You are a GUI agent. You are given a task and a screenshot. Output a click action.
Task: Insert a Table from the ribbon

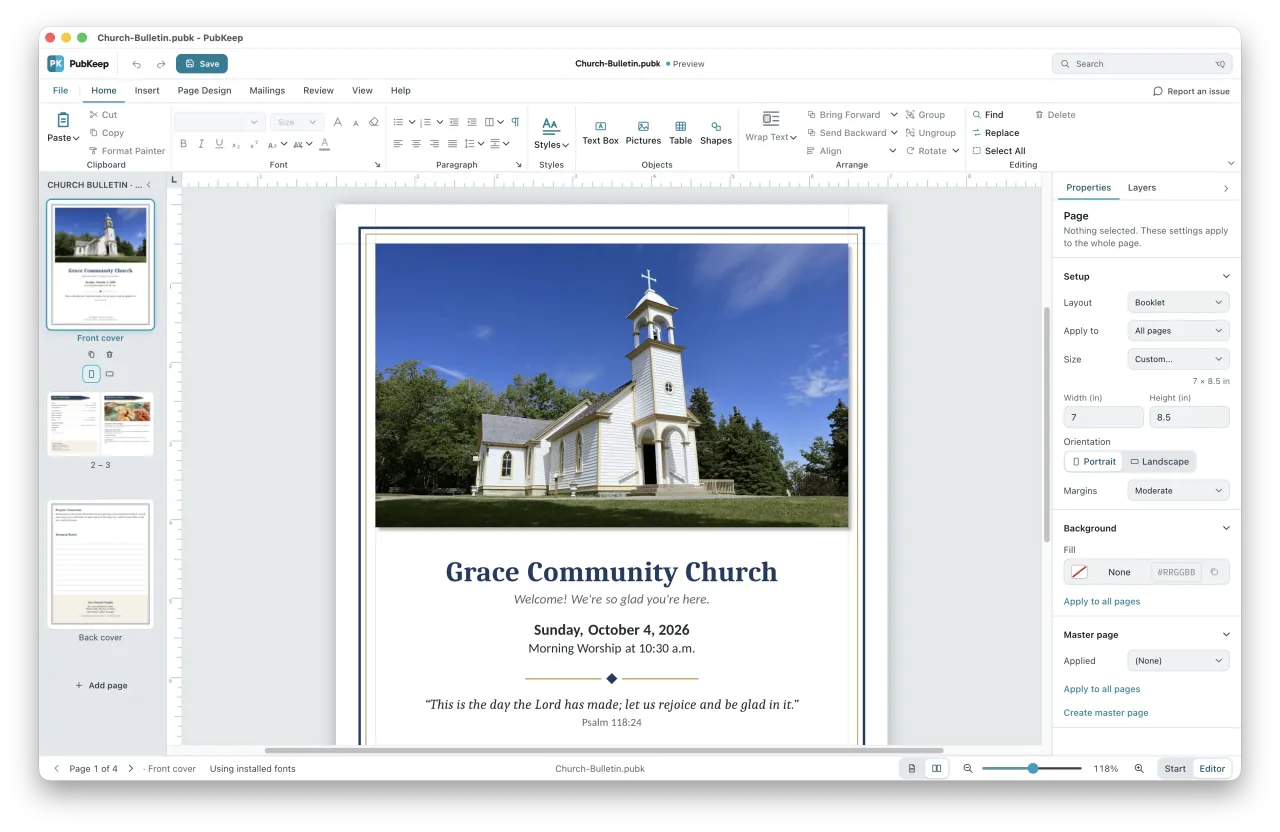680,133
